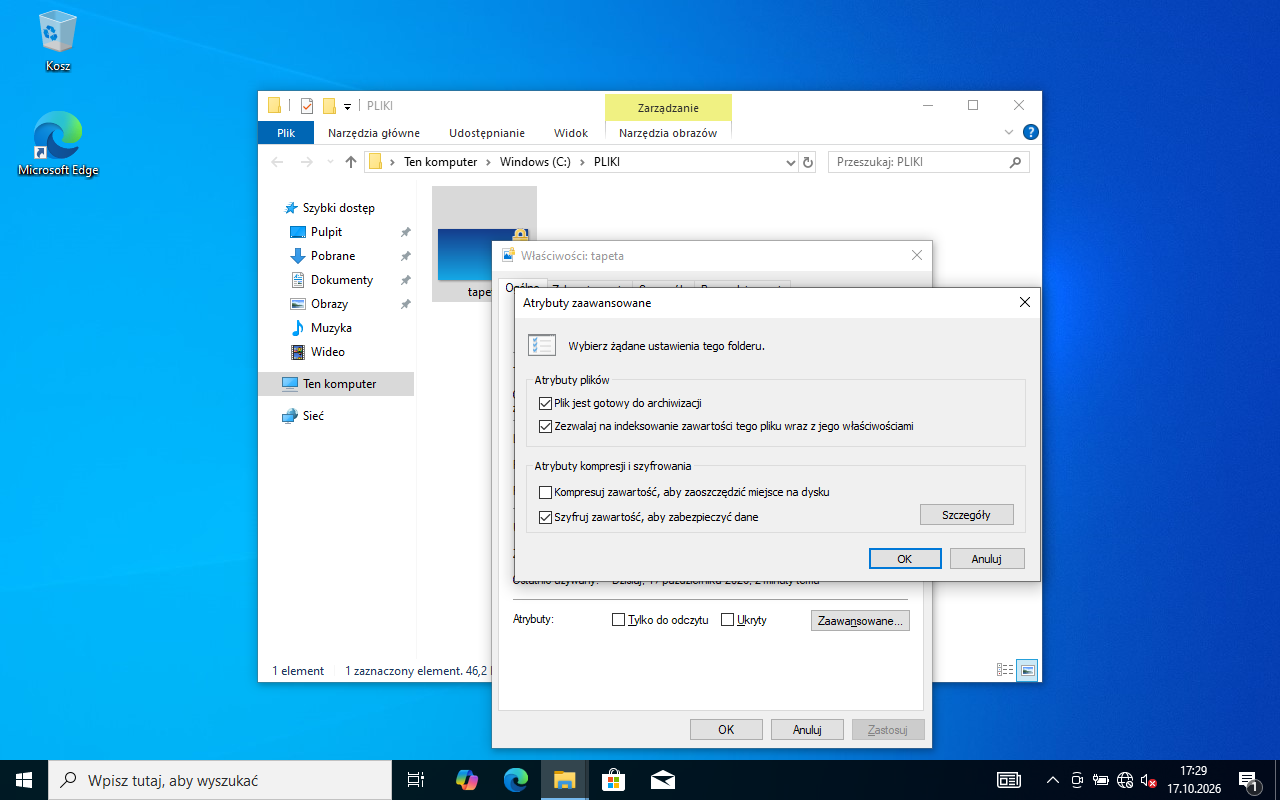
Task: Check the Tylko do odczytu attribute
Action: [x=618, y=620]
